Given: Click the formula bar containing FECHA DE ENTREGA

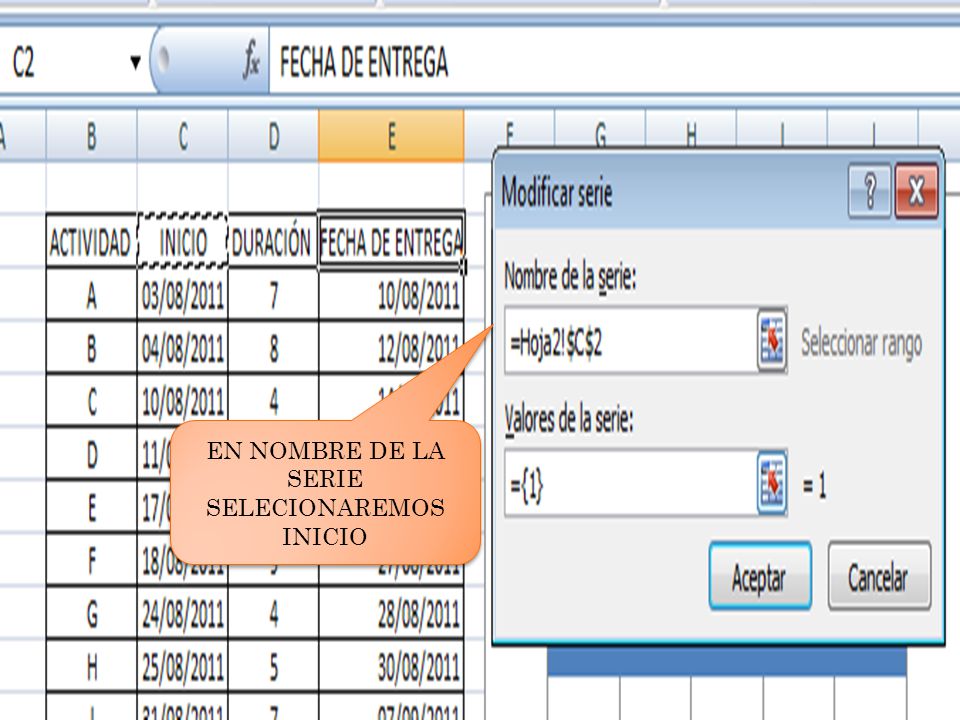Looking at the screenshot, I should [x=612, y=61].
